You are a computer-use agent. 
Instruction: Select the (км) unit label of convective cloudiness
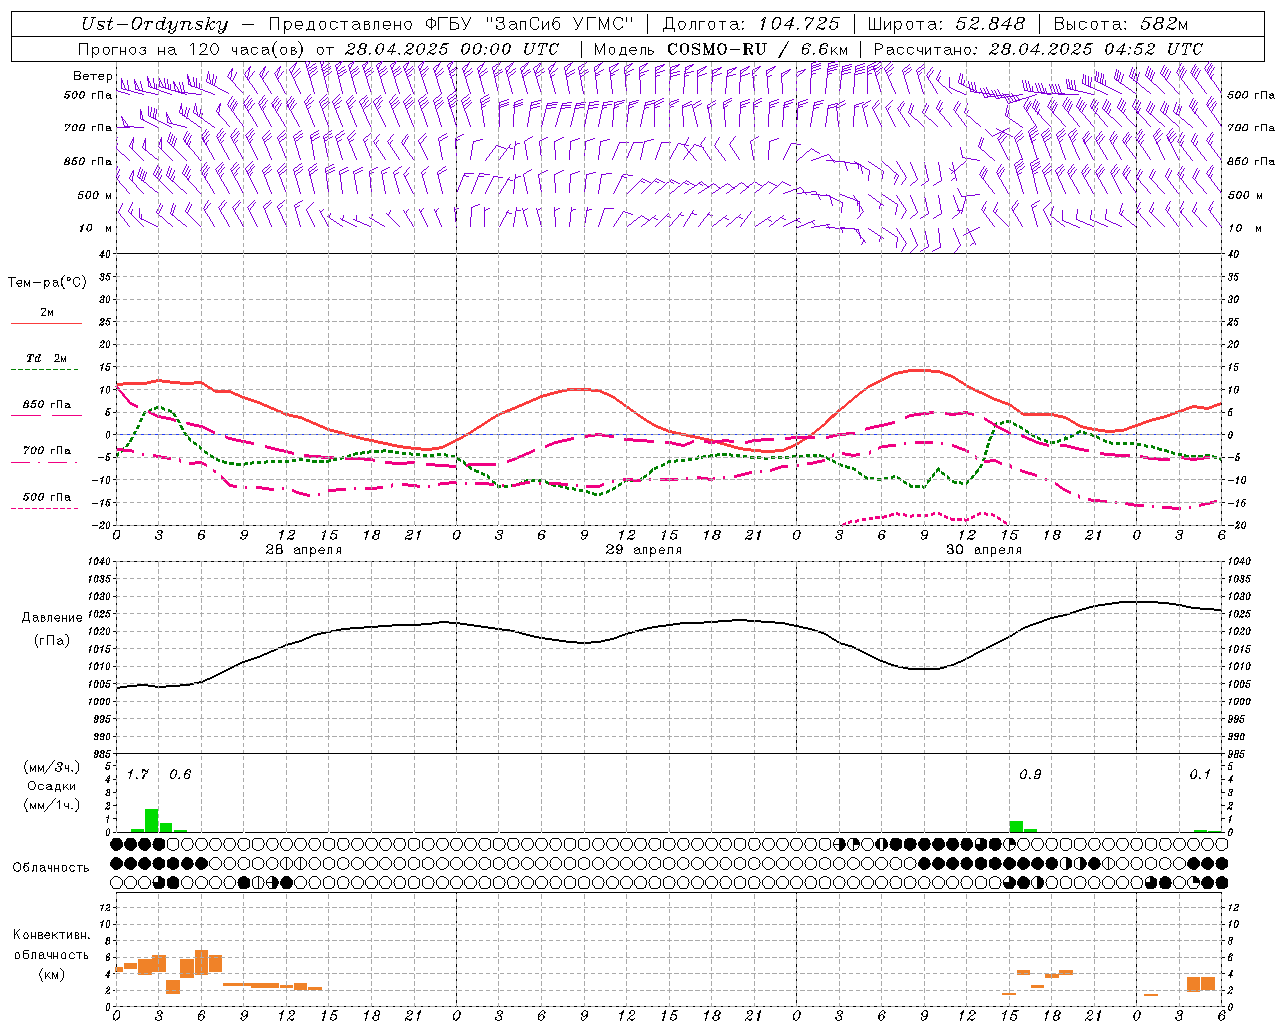pyautogui.click(x=52, y=974)
